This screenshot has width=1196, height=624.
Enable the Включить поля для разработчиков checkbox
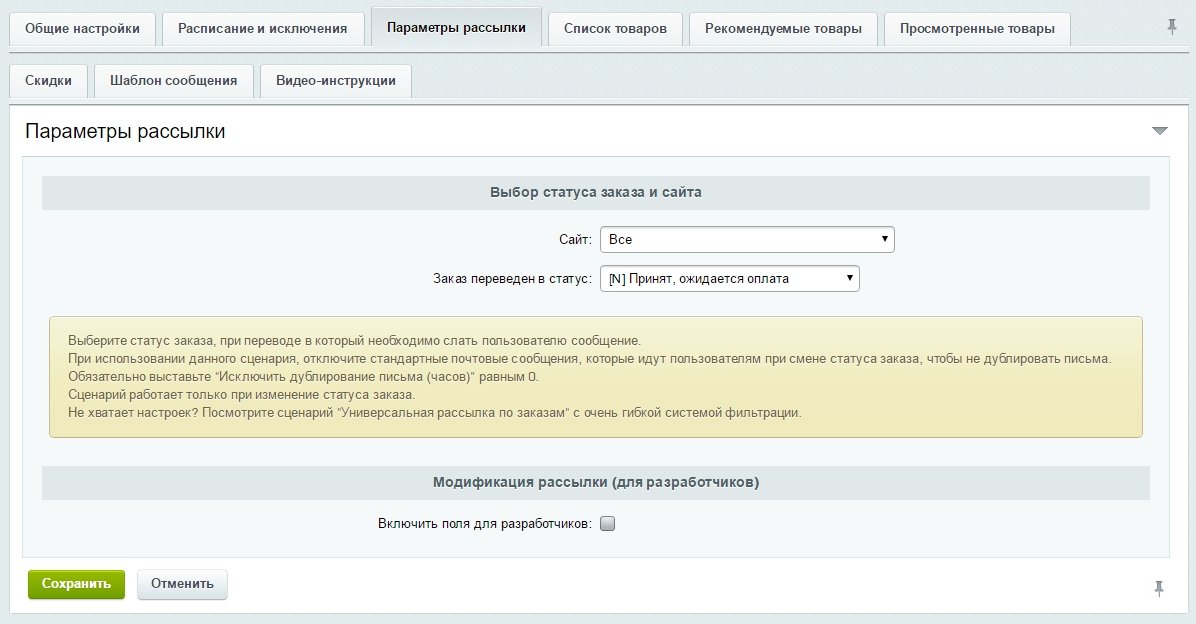coord(608,523)
